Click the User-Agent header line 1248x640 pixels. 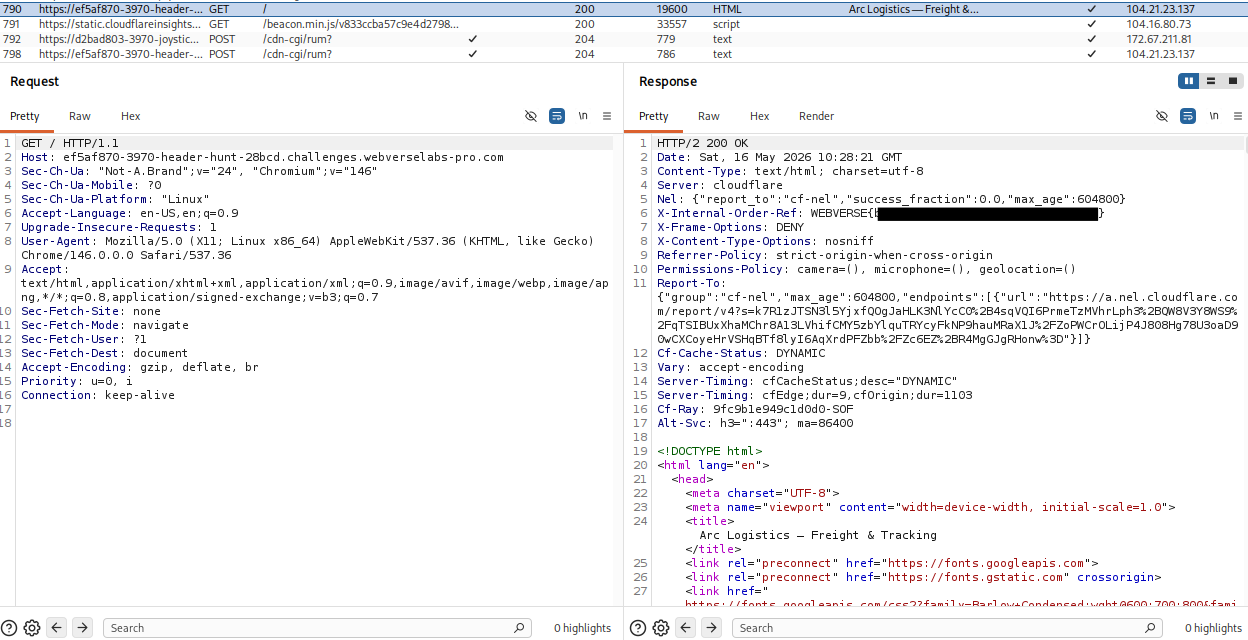308,248
